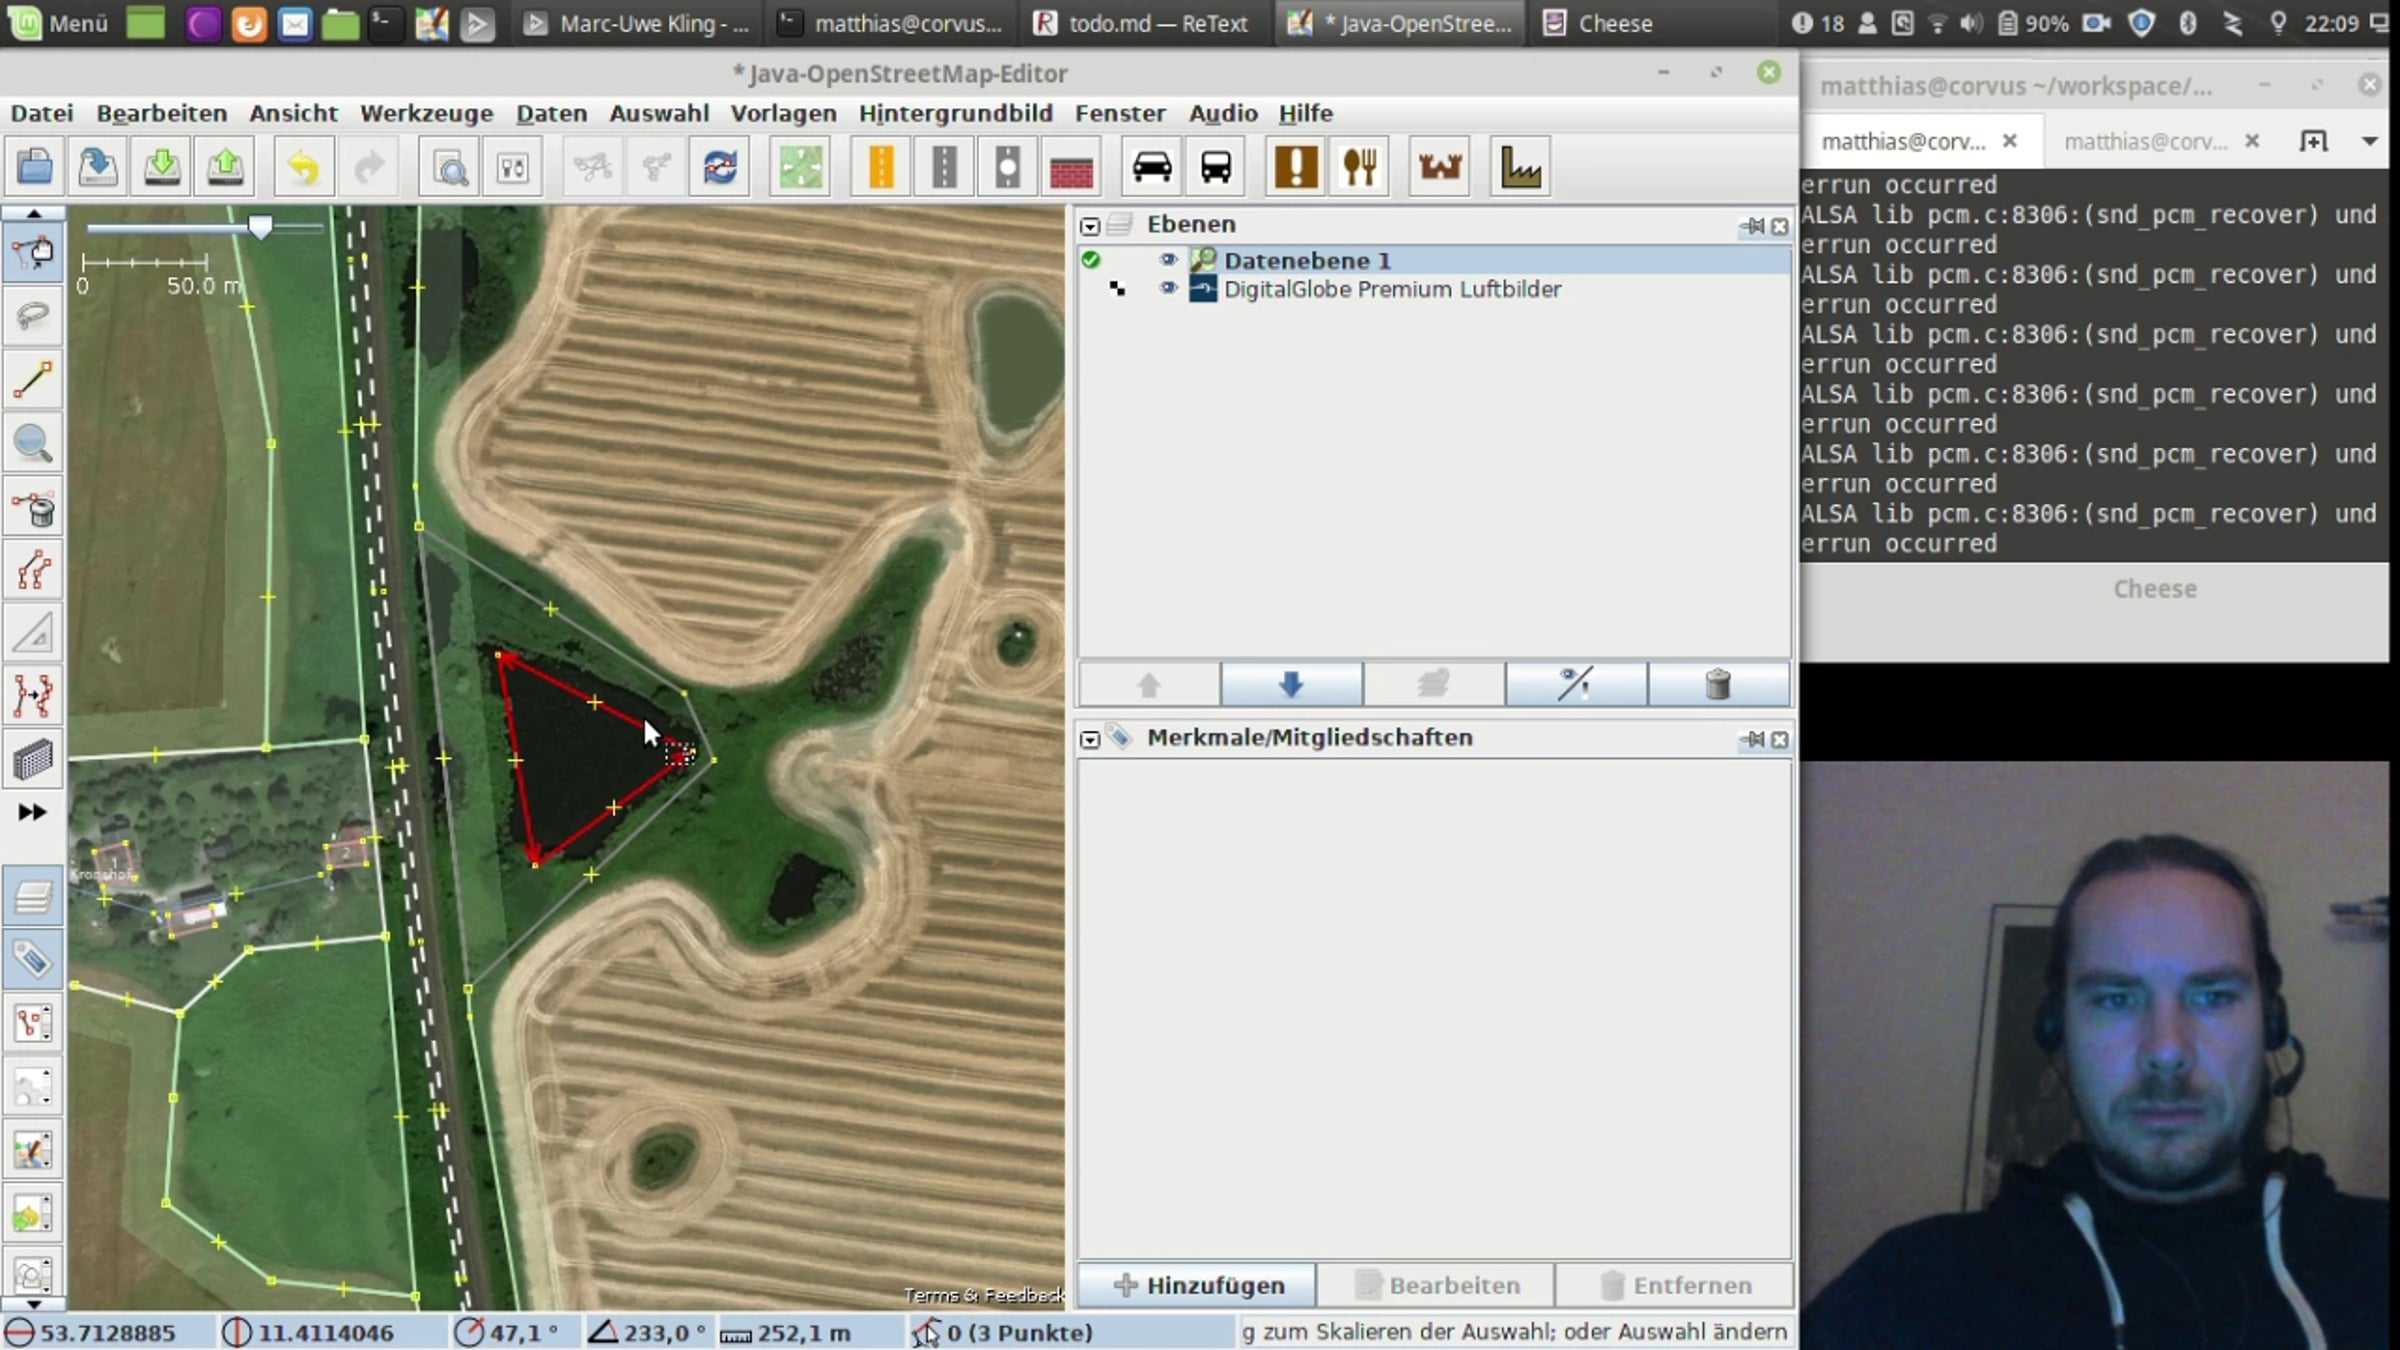This screenshot has height=1350, width=2400.
Task: Toggle visibility eye of DigitalGlobe Premium Luftbilder
Action: (1167, 289)
